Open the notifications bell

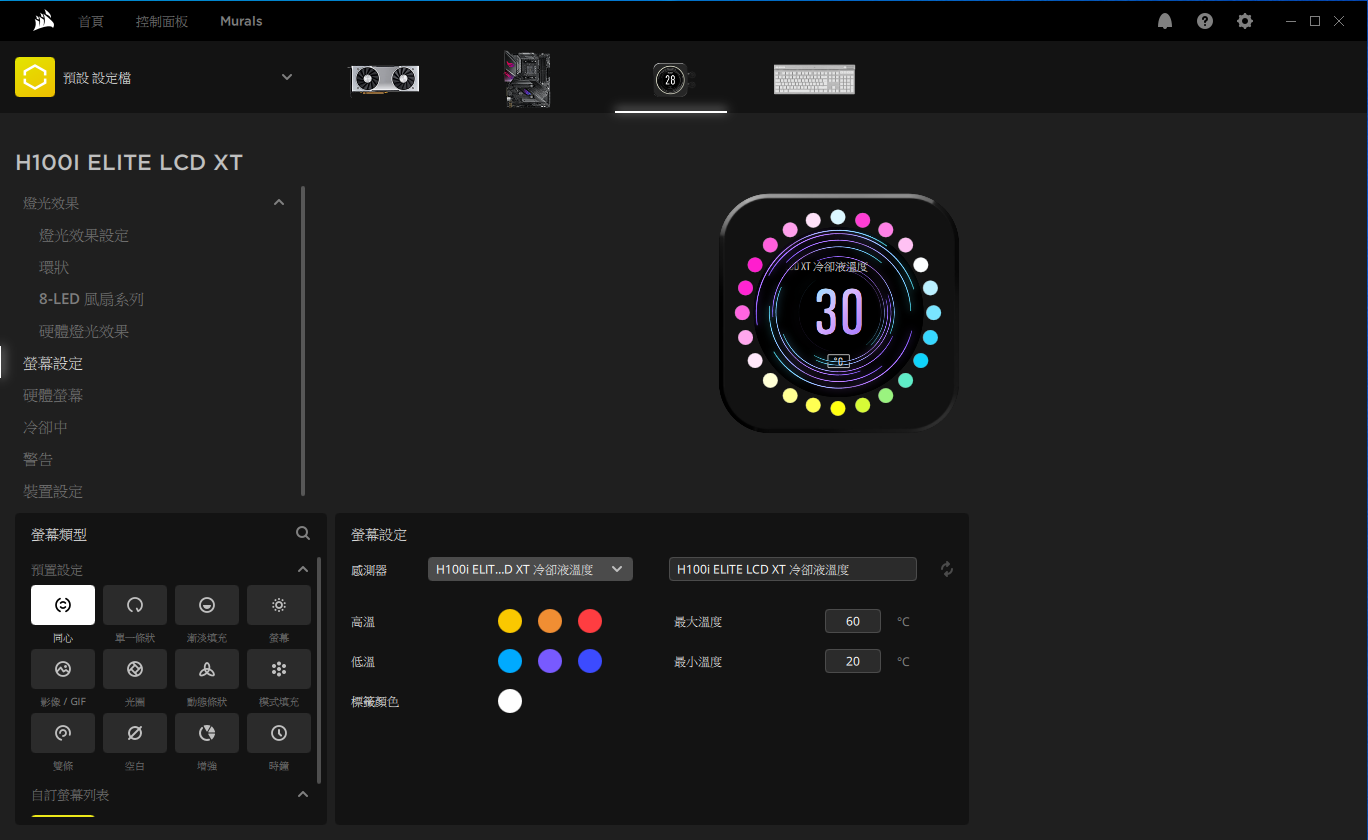point(1165,21)
